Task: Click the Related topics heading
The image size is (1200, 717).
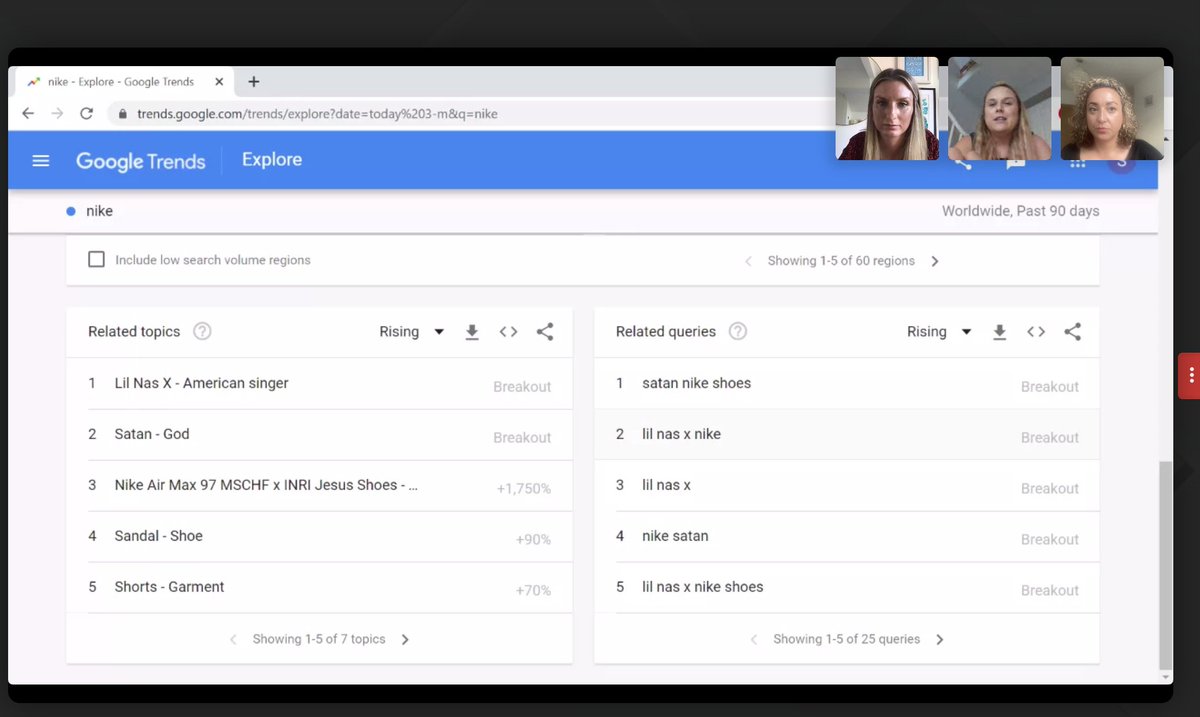Action: click(x=134, y=332)
